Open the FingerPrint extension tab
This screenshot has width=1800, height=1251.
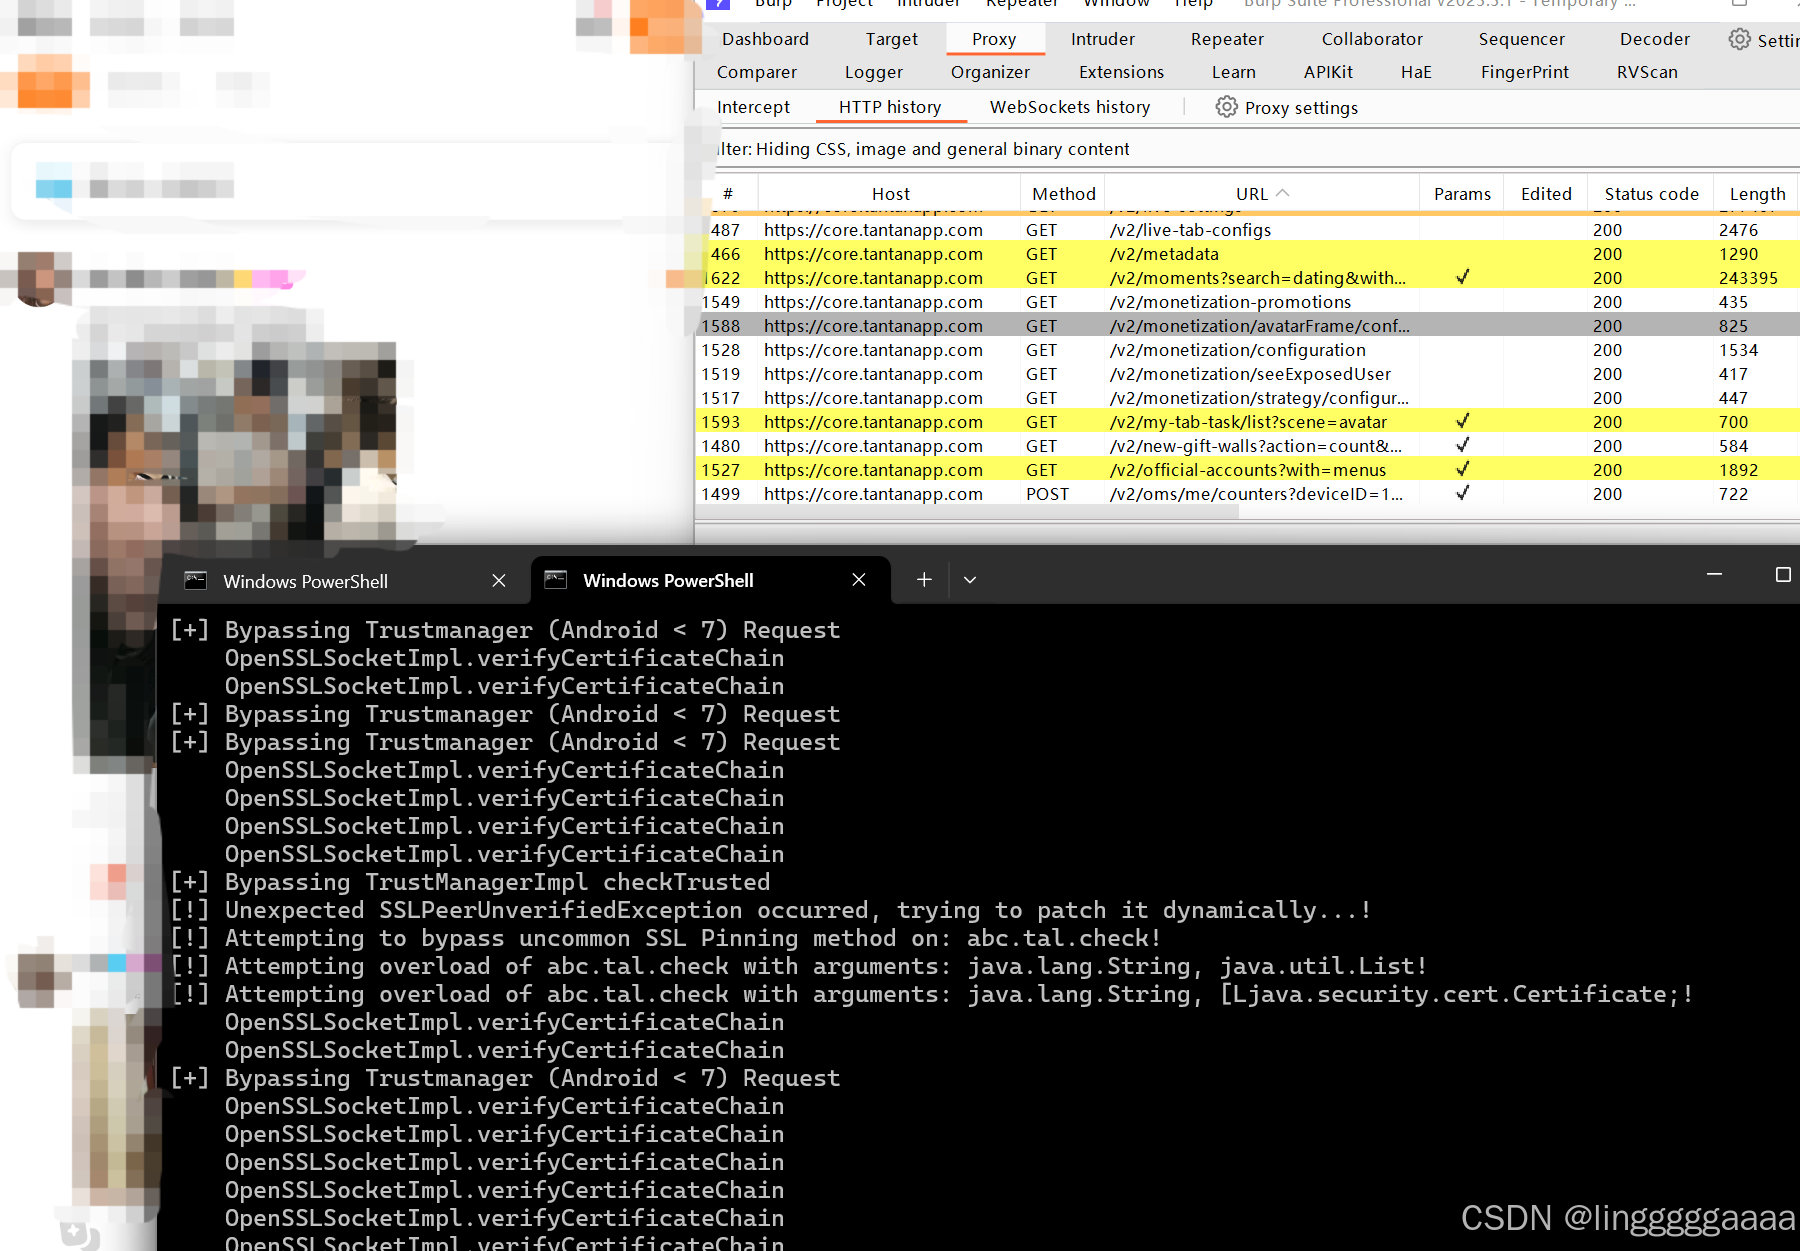coord(1524,72)
